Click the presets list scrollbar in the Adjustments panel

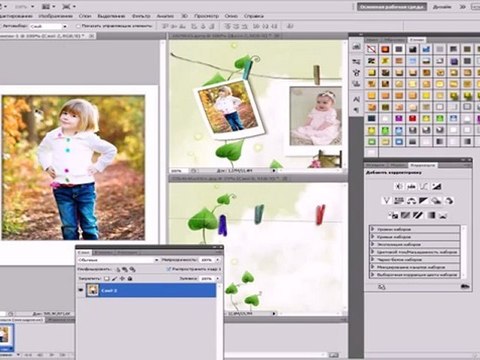463,252
